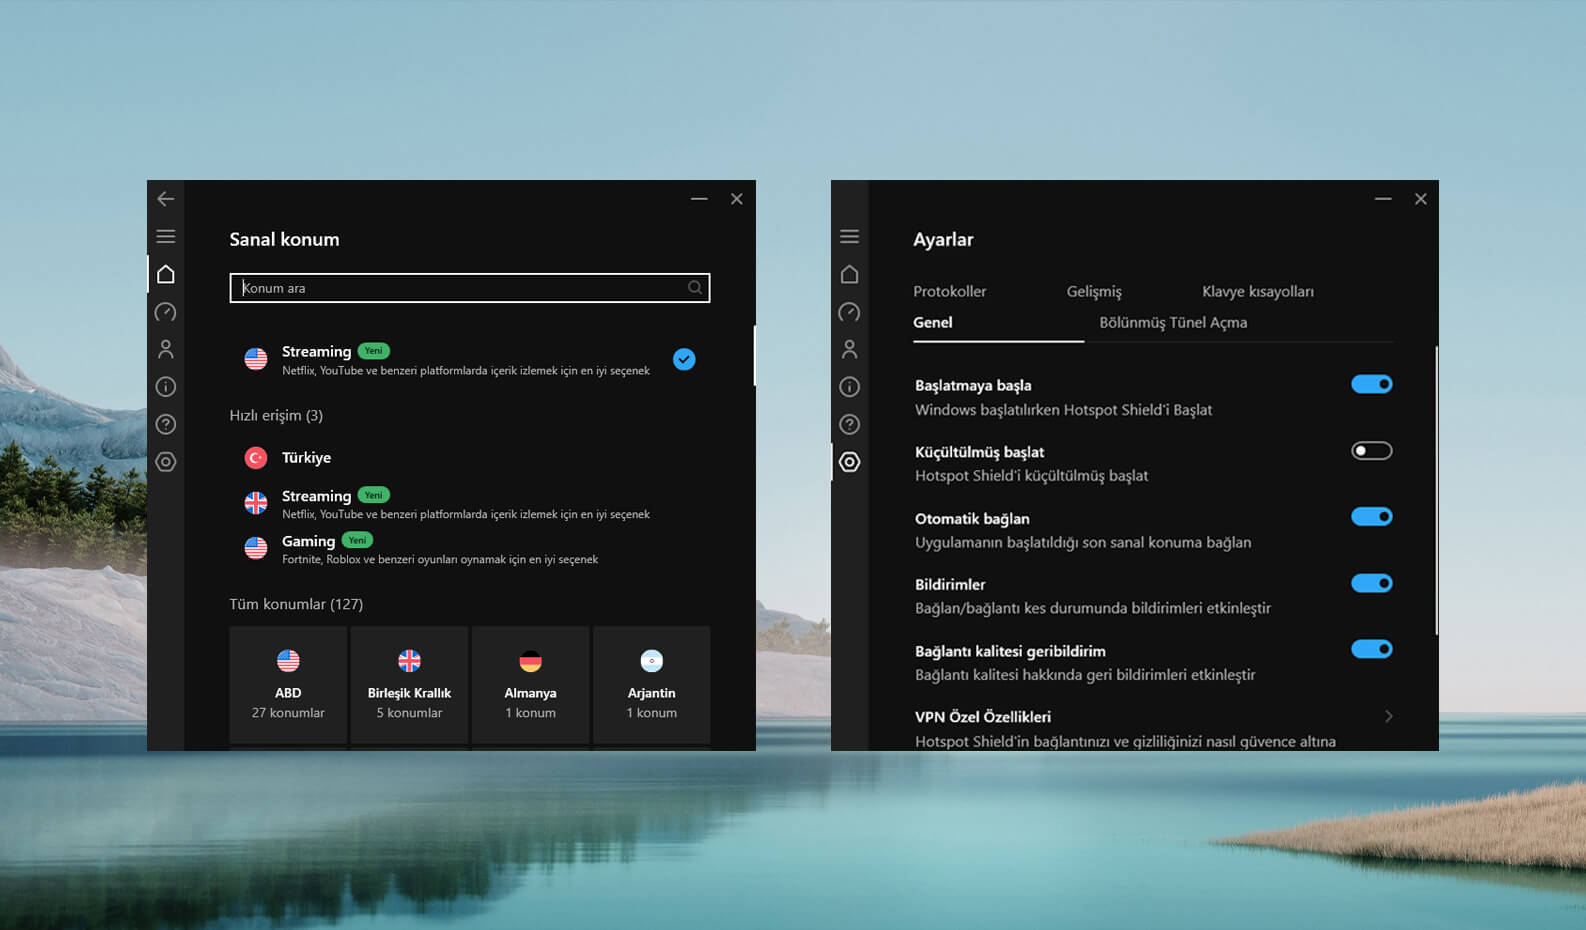
Task: Select Birleşik Krallık location tile
Action: [x=409, y=685]
